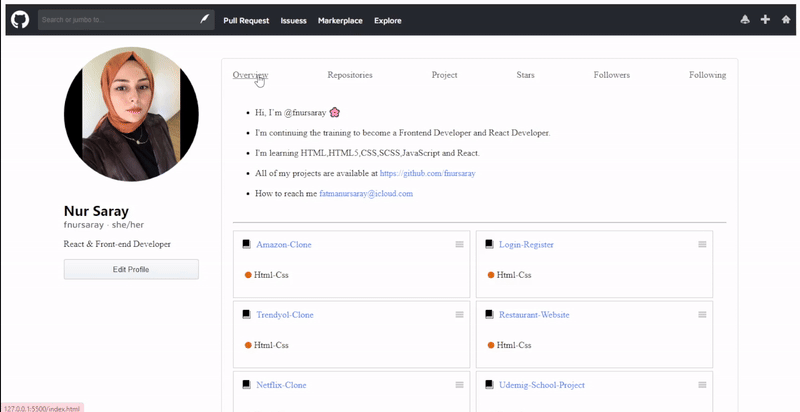This screenshot has height=412, width=800.
Task: Open the Stars tab
Action: pyautogui.click(x=526, y=75)
